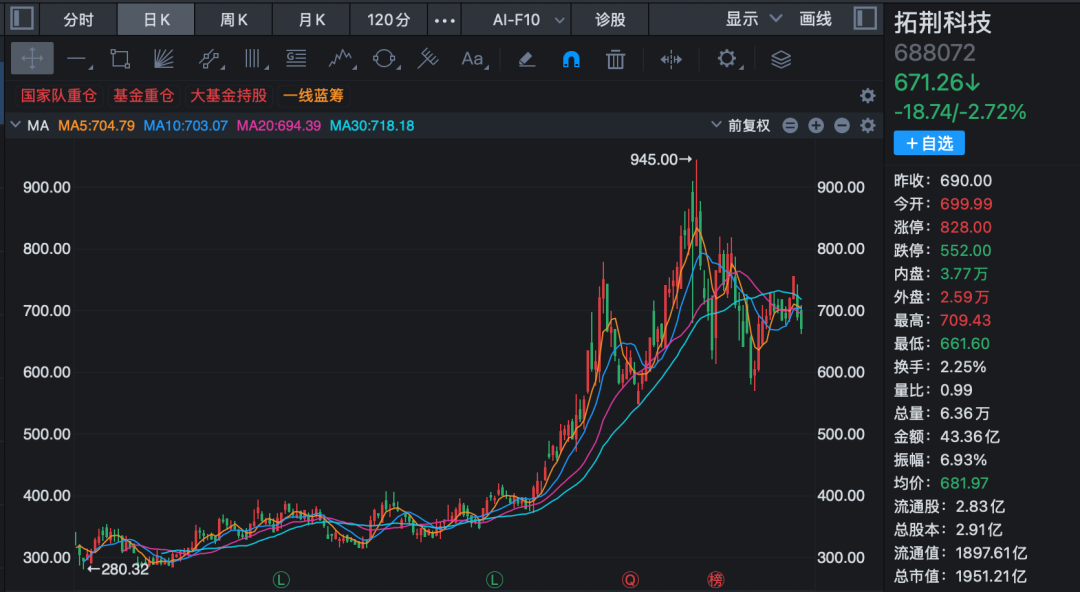Image resolution: width=1080 pixels, height=592 pixels.
Task: Activate the crosshair move cursor tool
Action: 32,59
